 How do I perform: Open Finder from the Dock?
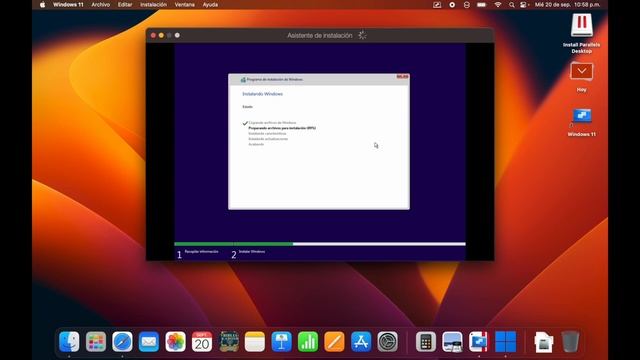pos(69,341)
